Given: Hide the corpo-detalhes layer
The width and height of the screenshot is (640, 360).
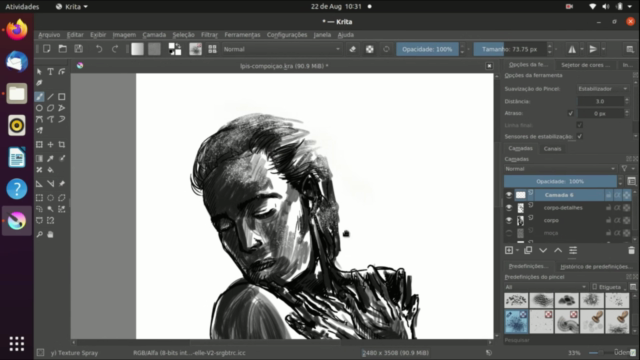Looking at the screenshot, I should pos(509,208).
